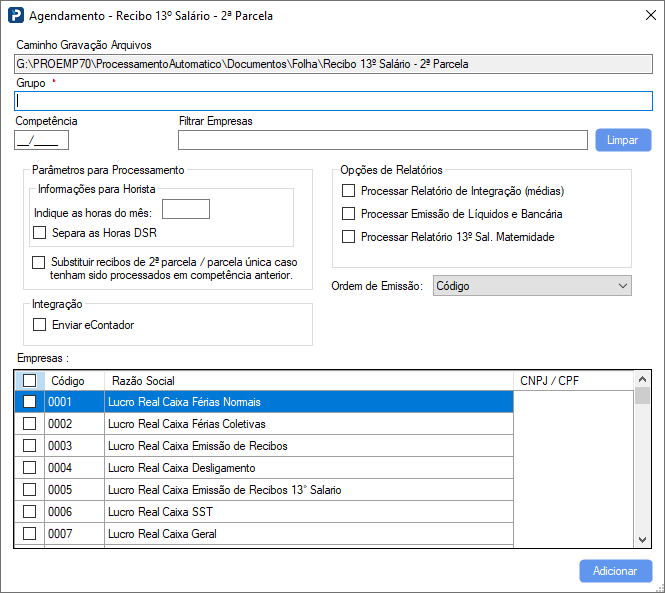
Task: Enable Processar Relatório de Integração (médias)
Action: pyautogui.click(x=349, y=190)
